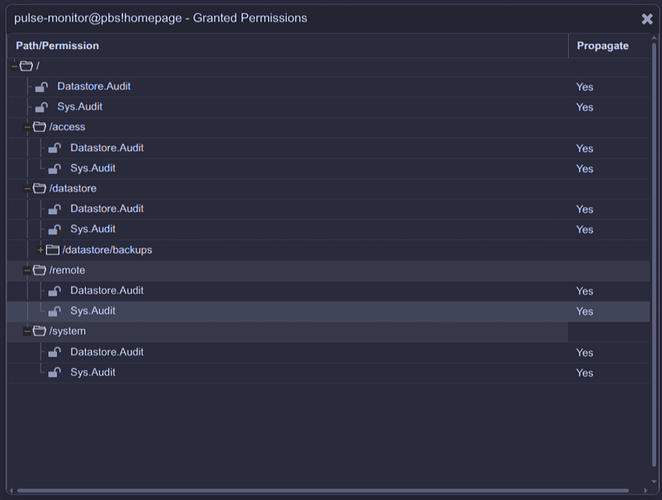Select Datastore.Audit text under root /

click(94, 86)
